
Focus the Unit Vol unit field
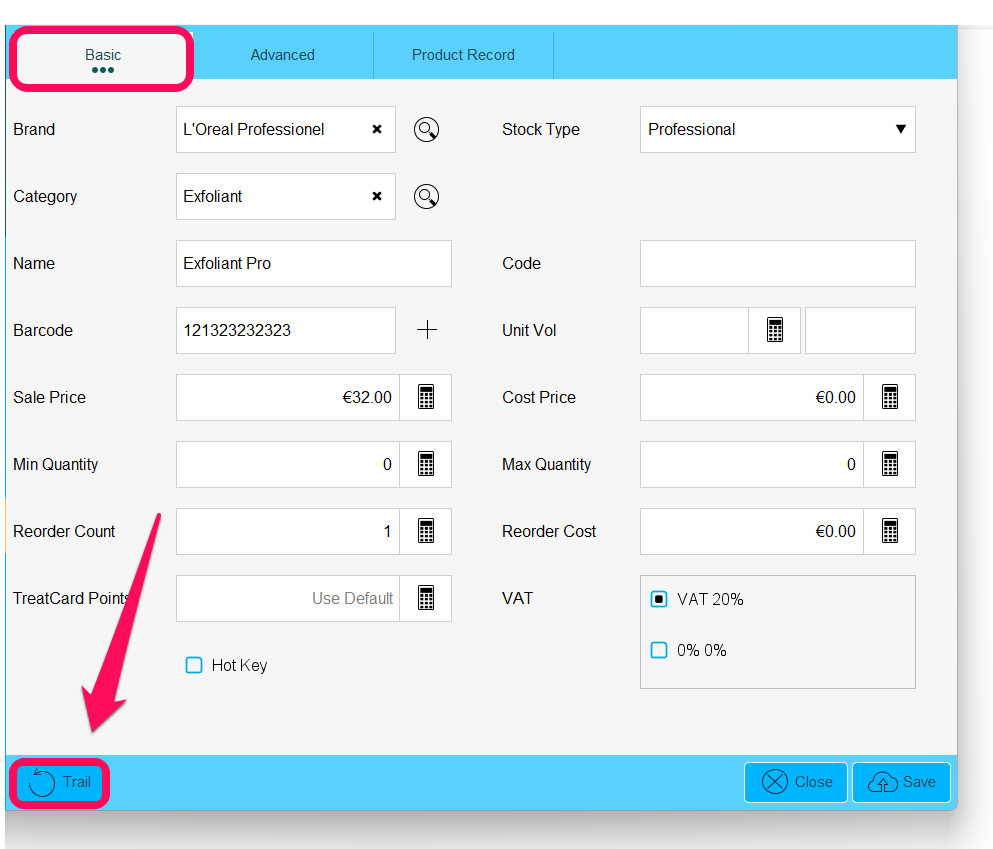[x=860, y=330]
